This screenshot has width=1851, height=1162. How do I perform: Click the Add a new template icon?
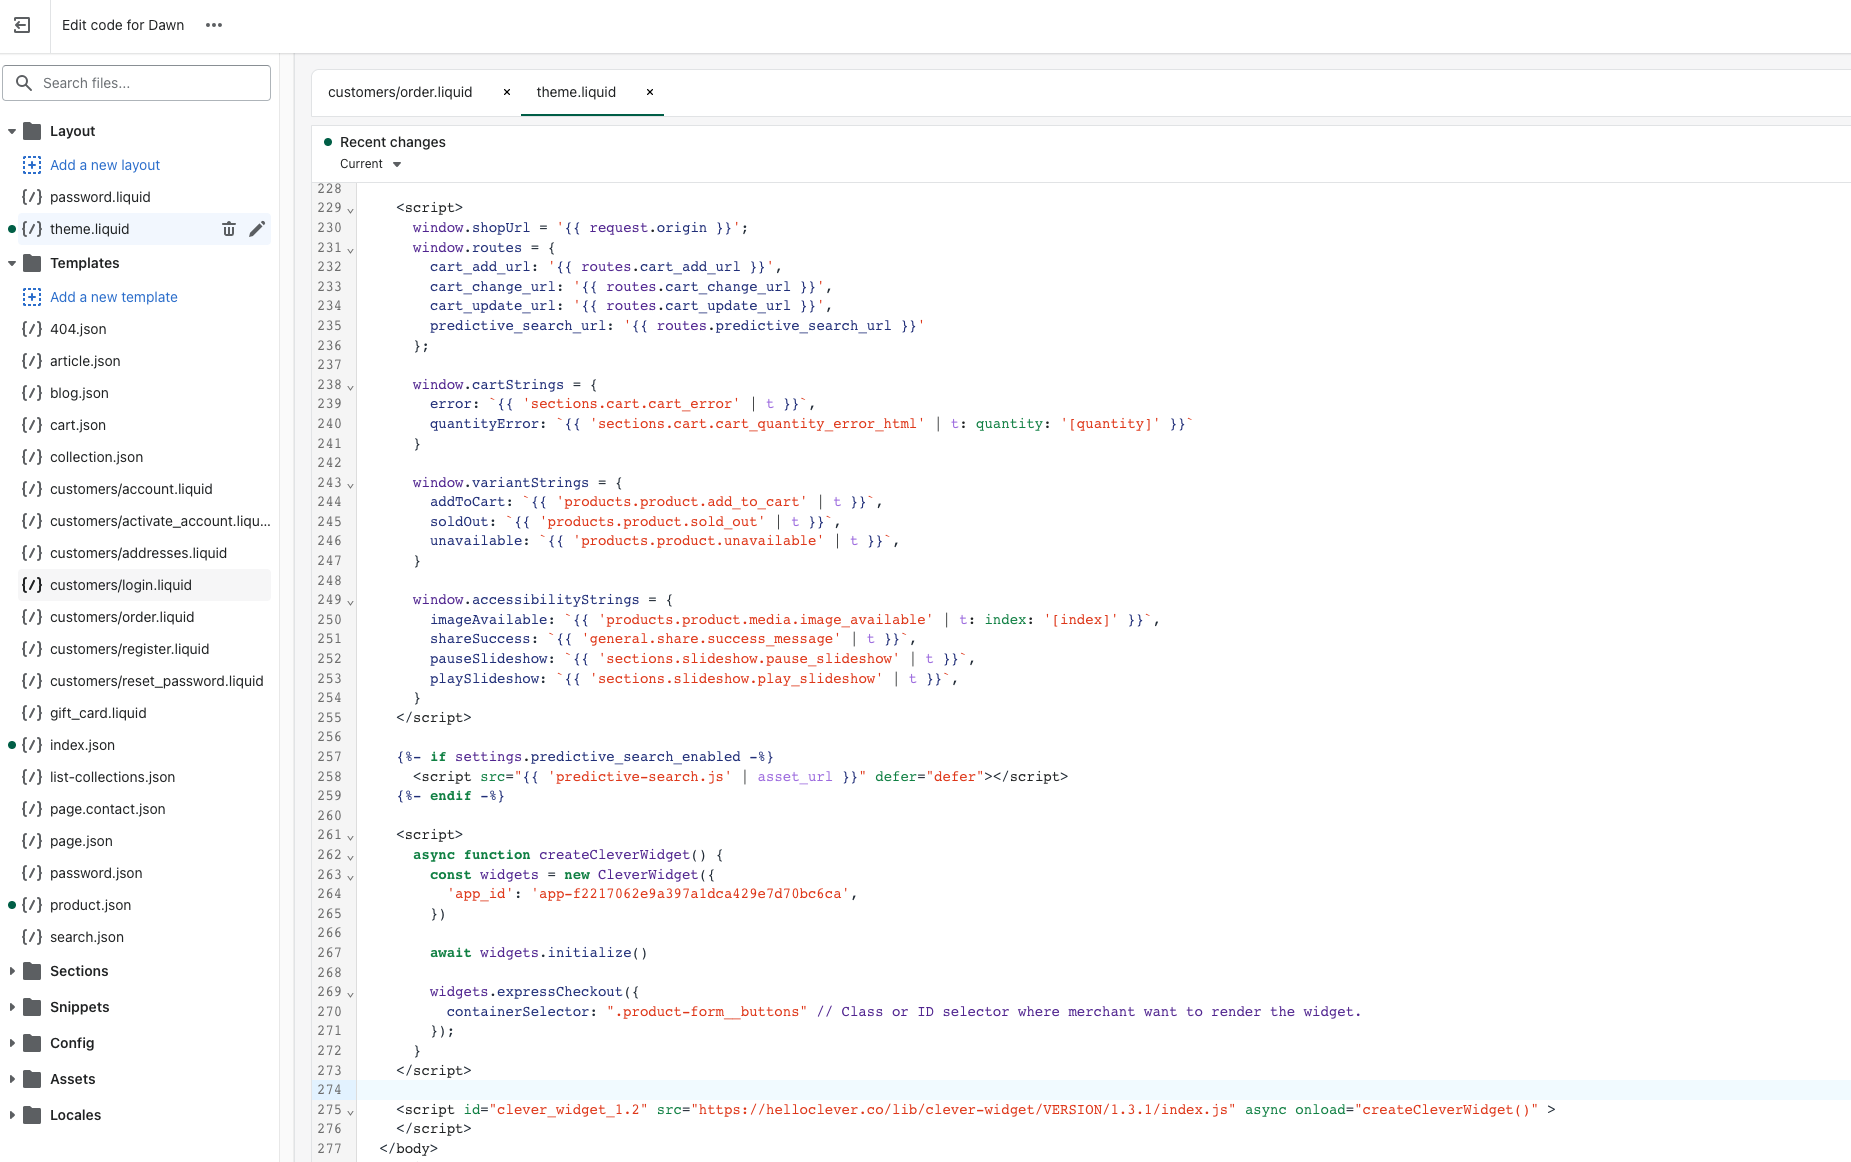point(32,297)
